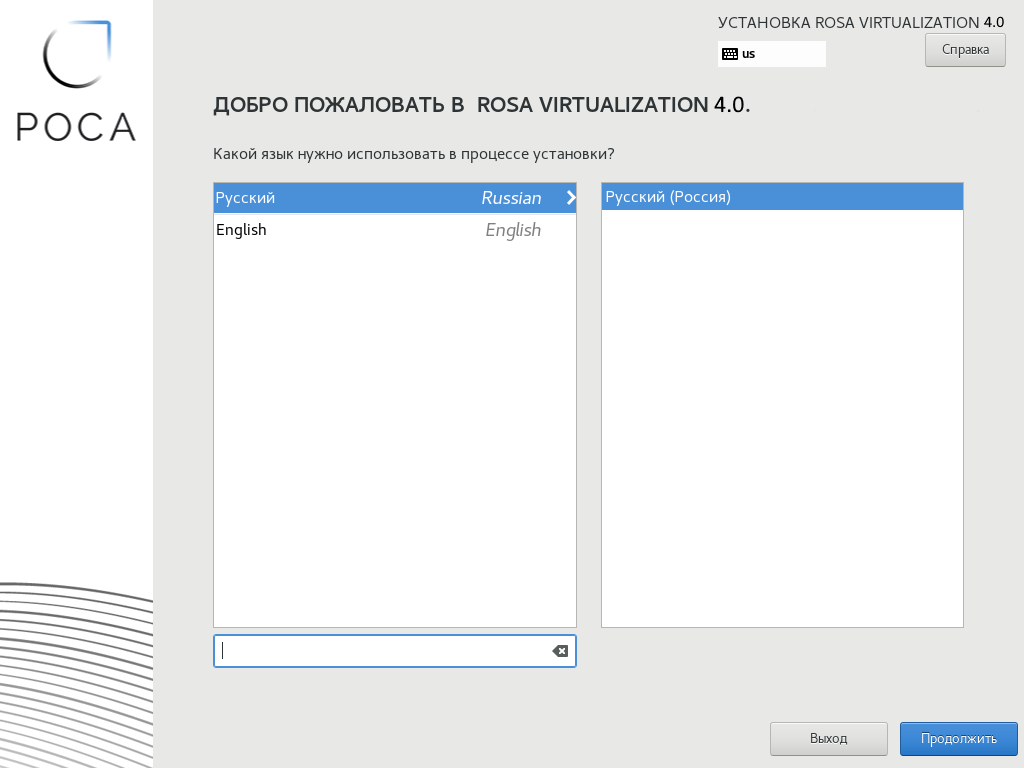Screen dimensions: 1024x768
Task: Click empty space in the locale list panel
Action: pos(782,420)
